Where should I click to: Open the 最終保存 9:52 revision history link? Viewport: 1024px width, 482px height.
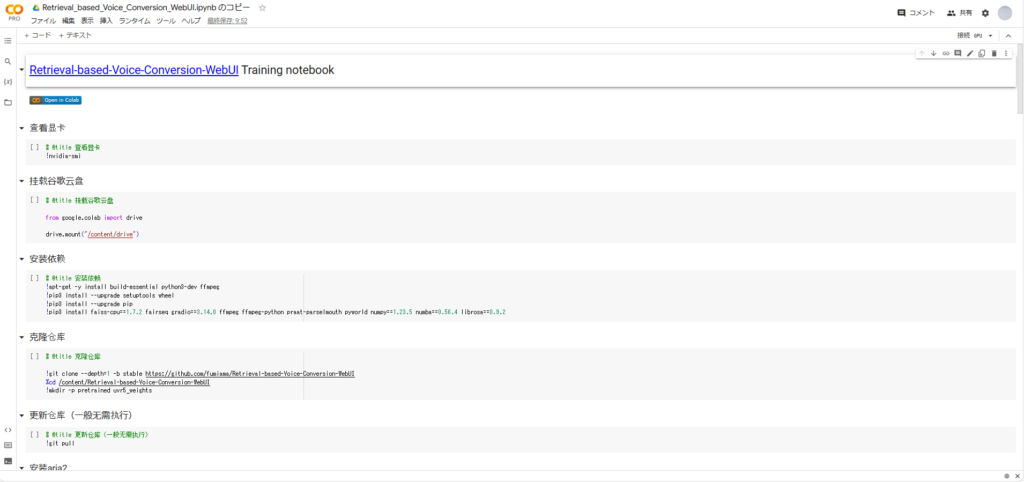(227, 21)
